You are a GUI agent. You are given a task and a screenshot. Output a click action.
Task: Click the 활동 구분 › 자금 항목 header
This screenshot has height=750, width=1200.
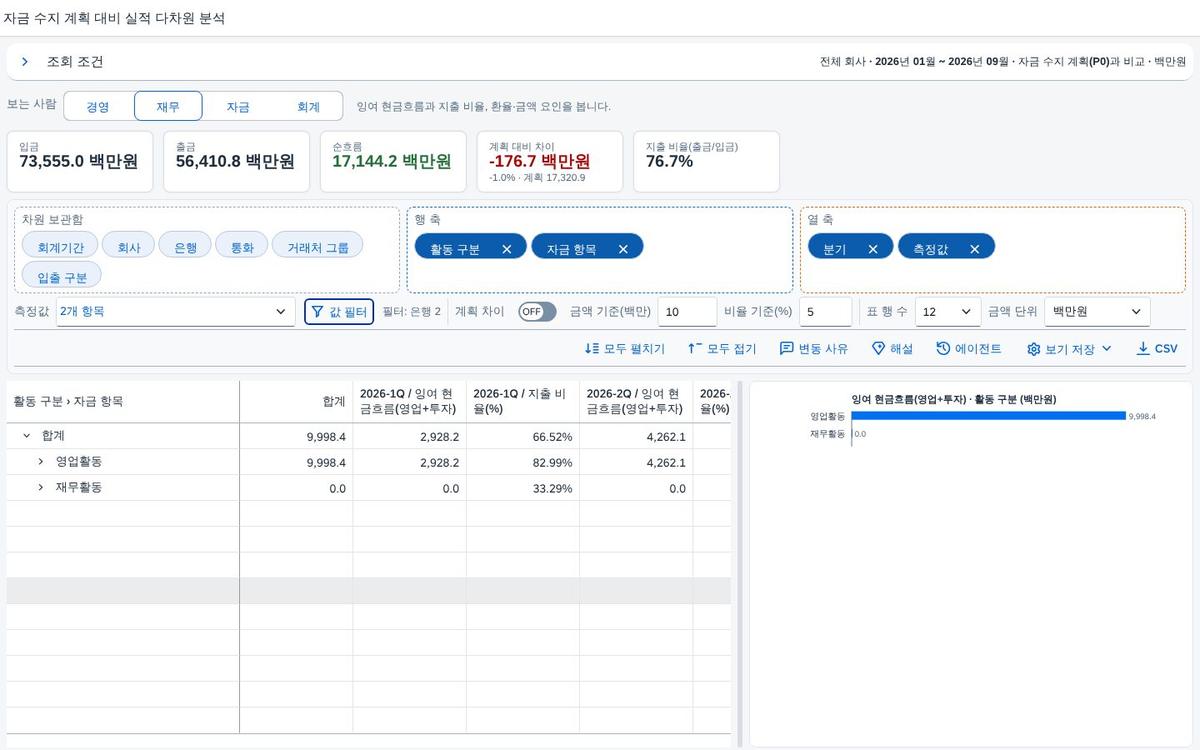click(x=123, y=401)
